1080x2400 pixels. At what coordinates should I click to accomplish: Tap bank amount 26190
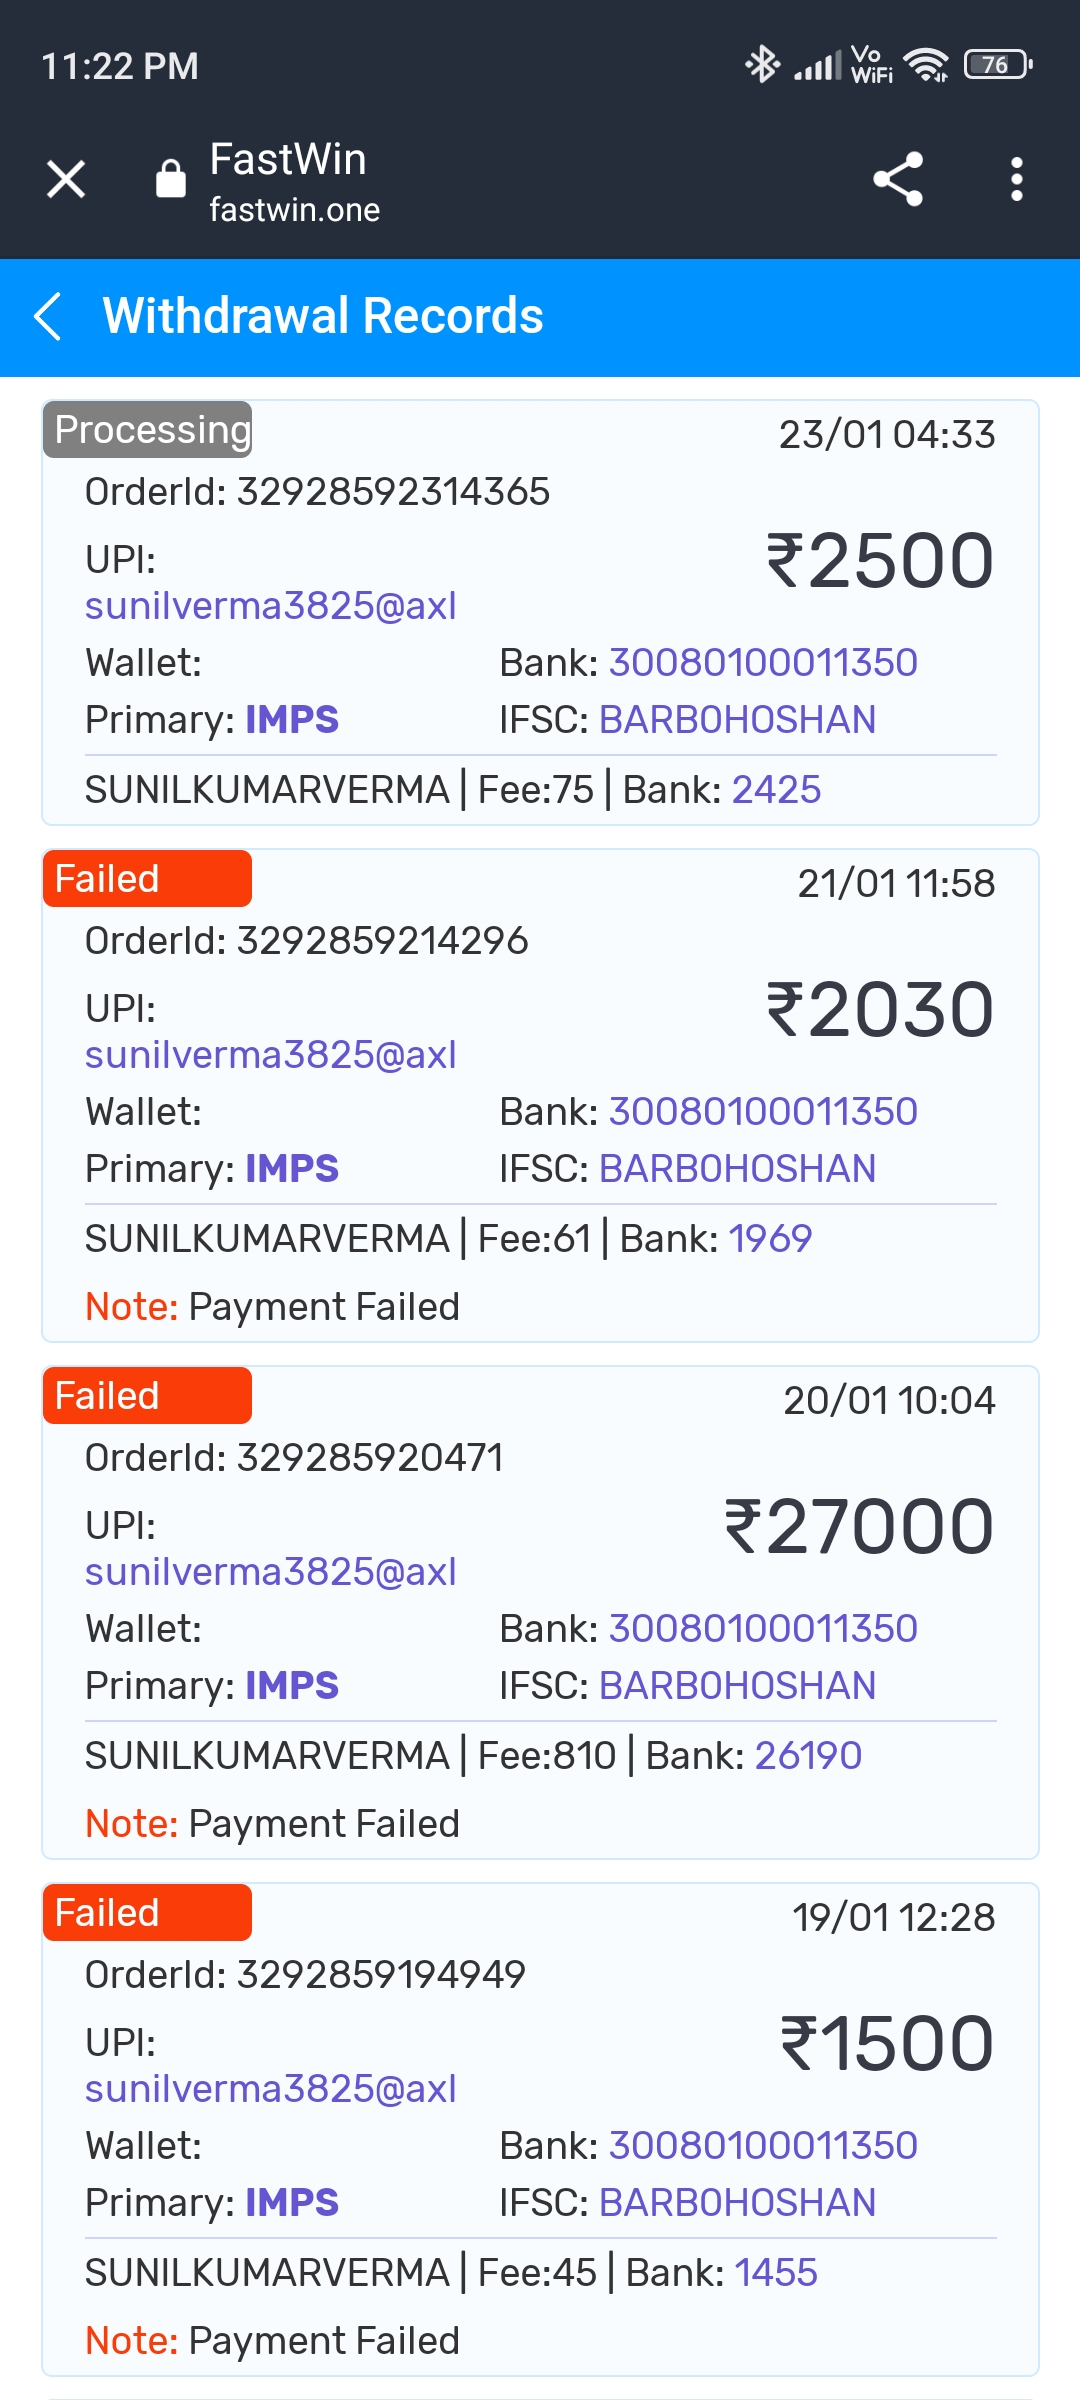808,1756
